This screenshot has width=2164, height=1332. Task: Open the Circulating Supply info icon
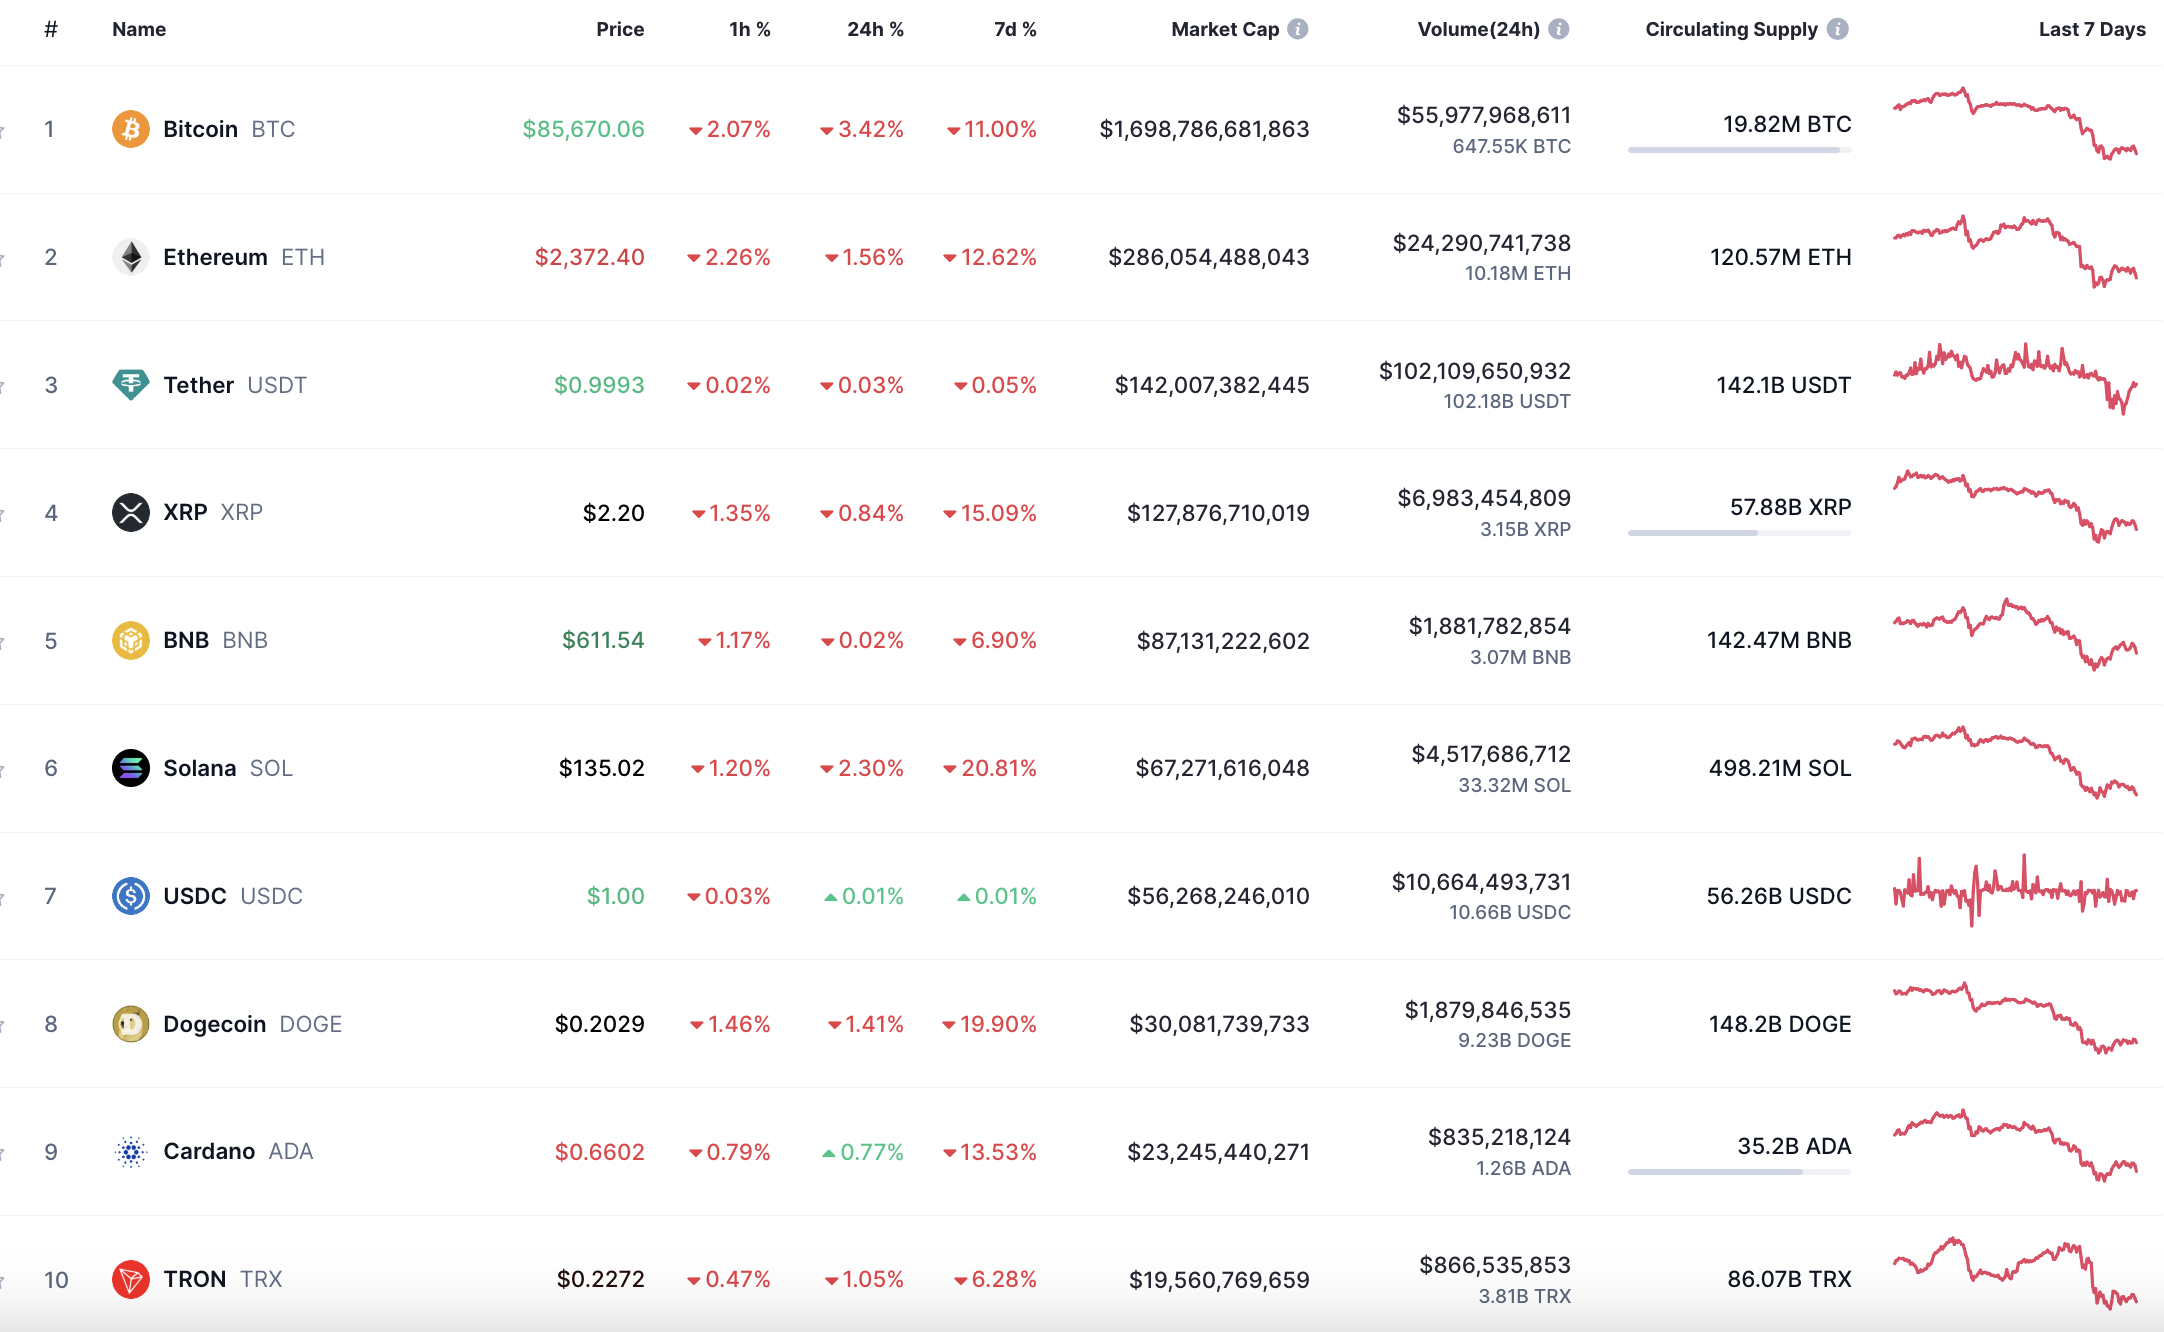pos(1837,29)
